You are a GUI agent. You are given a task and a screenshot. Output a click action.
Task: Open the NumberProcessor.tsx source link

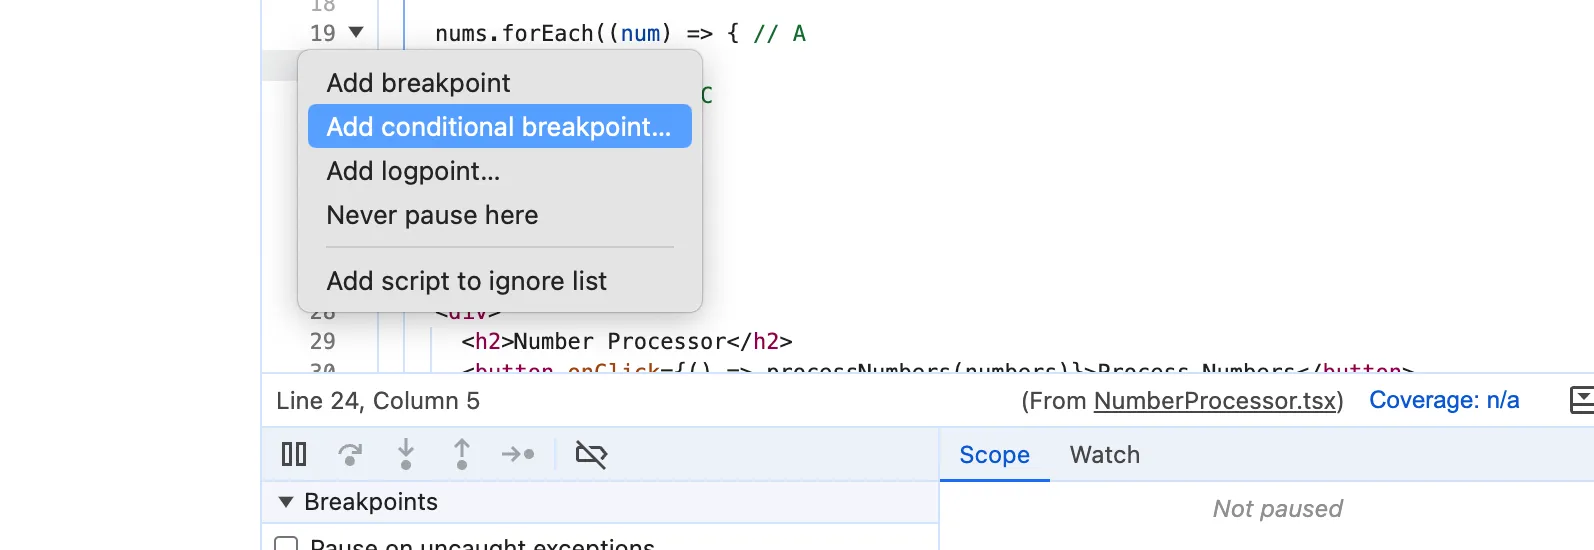pyautogui.click(x=1215, y=401)
